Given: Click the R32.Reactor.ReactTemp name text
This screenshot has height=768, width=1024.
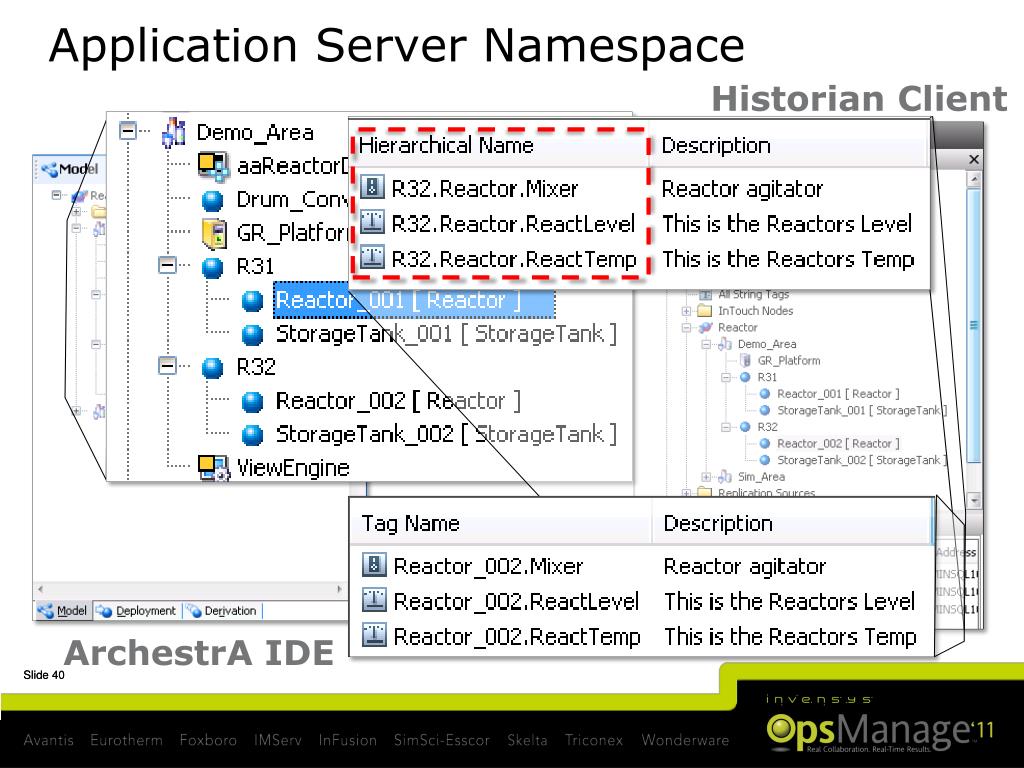Looking at the screenshot, I should (514, 259).
